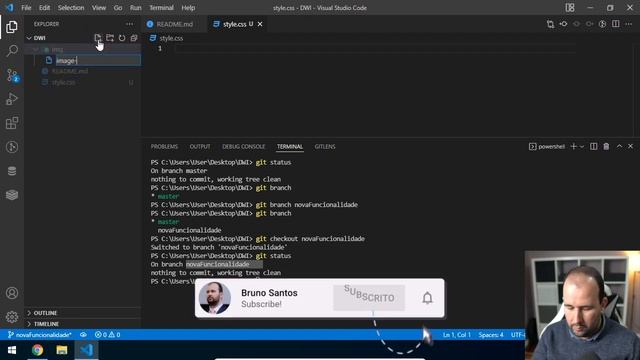Select style.css in the Explorer tree

tap(64, 82)
